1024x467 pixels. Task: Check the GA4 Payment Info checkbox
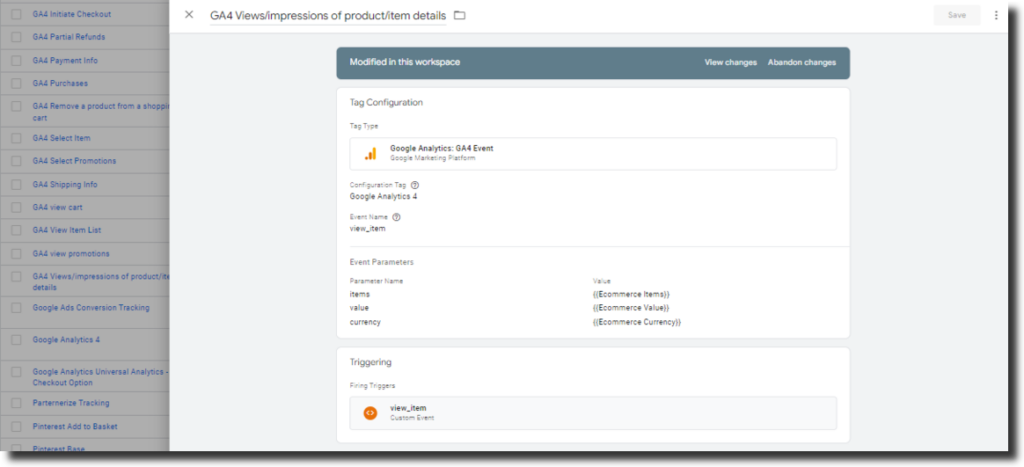pyautogui.click(x=16, y=61)
